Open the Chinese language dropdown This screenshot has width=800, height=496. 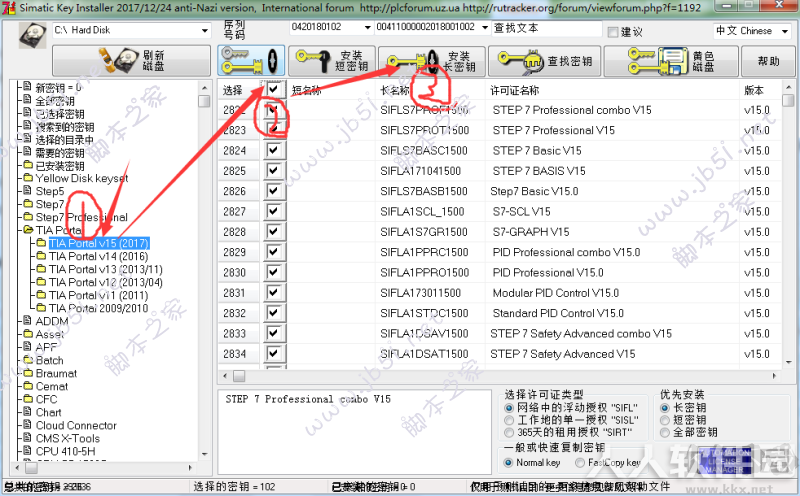785,31
